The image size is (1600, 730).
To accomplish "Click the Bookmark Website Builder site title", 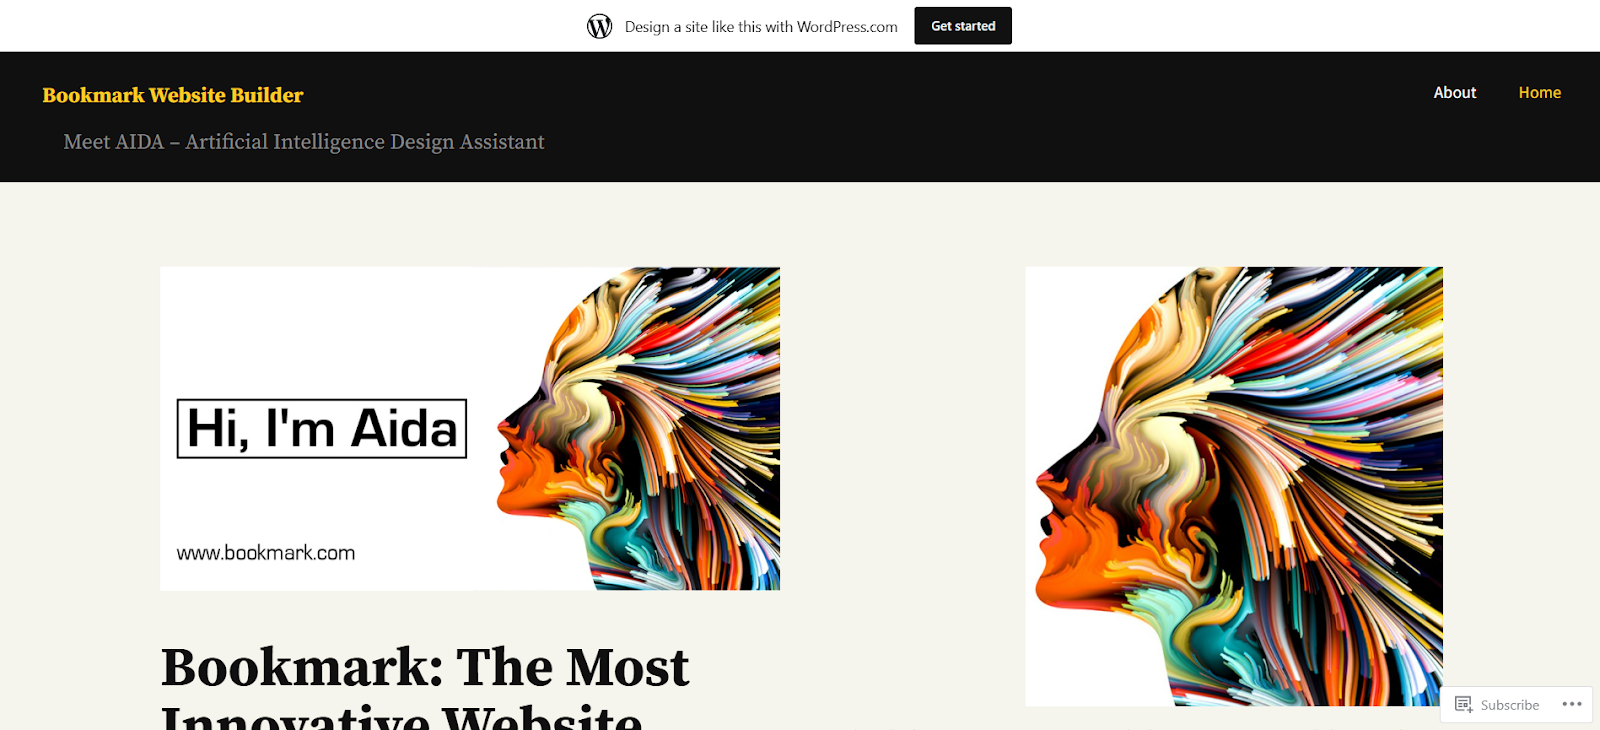I will pos(173,95).
